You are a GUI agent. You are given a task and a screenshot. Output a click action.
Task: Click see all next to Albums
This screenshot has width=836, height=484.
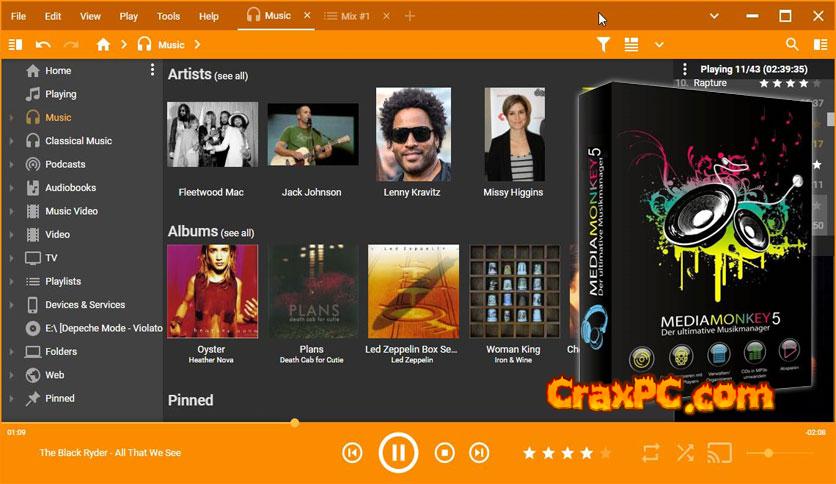click(x=237, y=233)
